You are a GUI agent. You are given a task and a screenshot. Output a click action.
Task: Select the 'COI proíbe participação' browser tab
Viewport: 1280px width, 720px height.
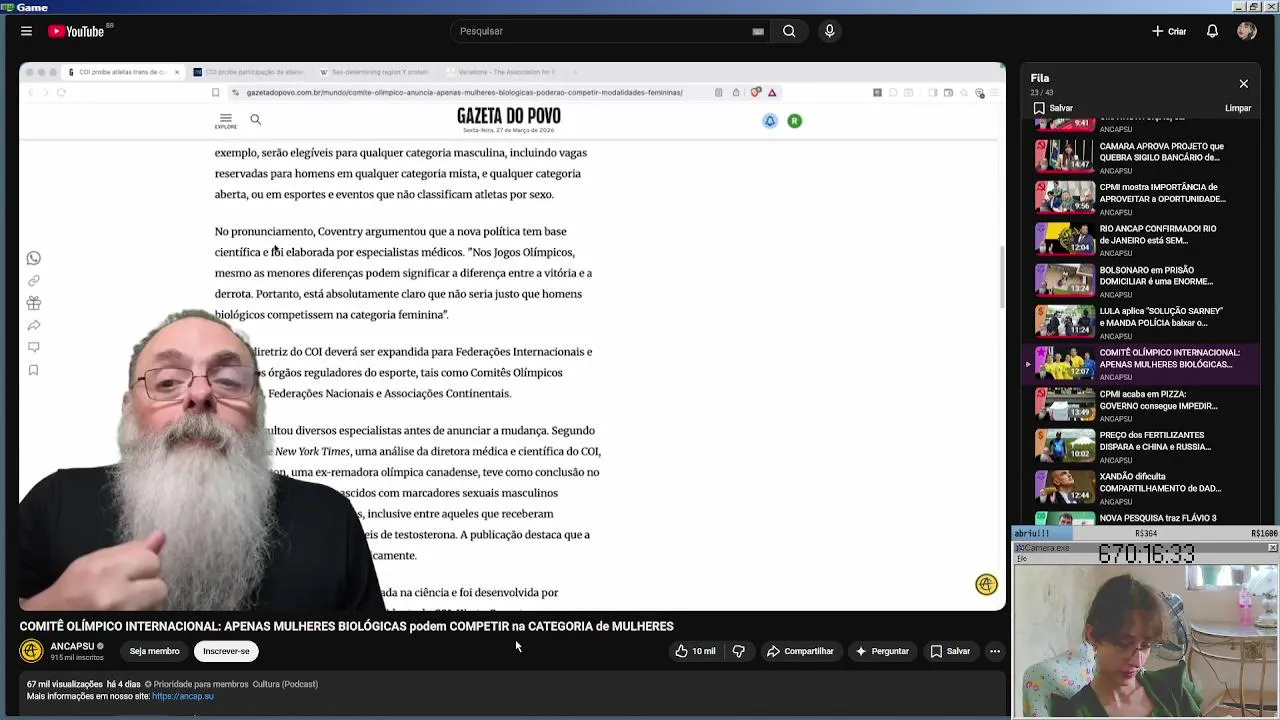coord(250,72)
